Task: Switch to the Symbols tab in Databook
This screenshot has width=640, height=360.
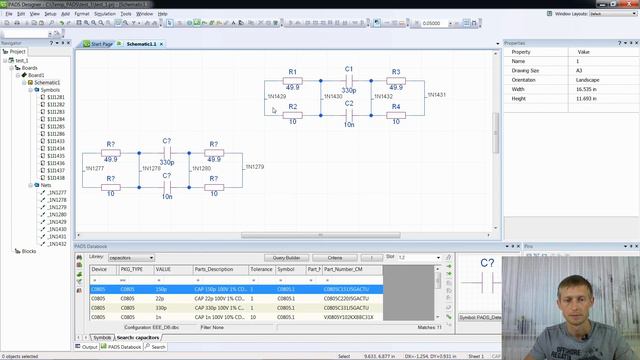Action: 102,338
